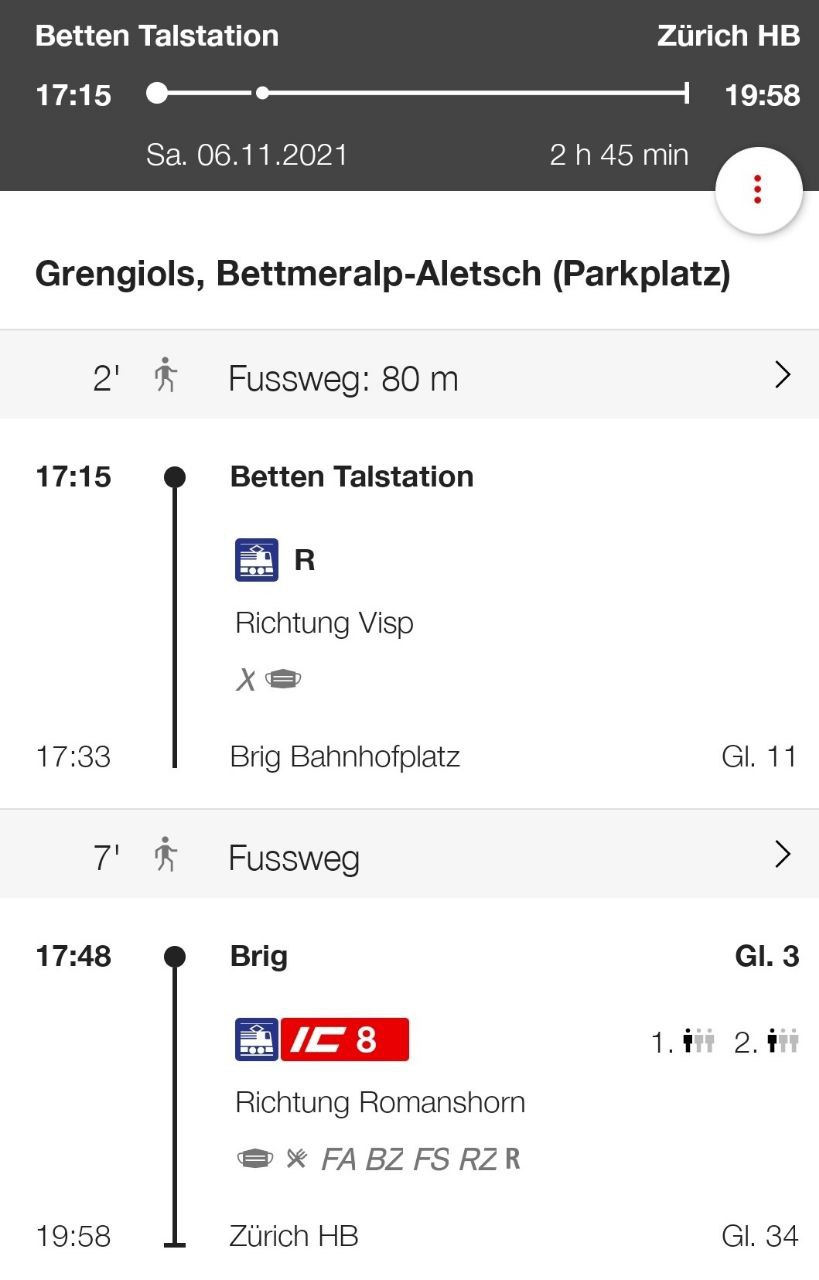Open the red three-dot options button
The height and width of the screenshot is (1280, 819).
tap(759, 189)
